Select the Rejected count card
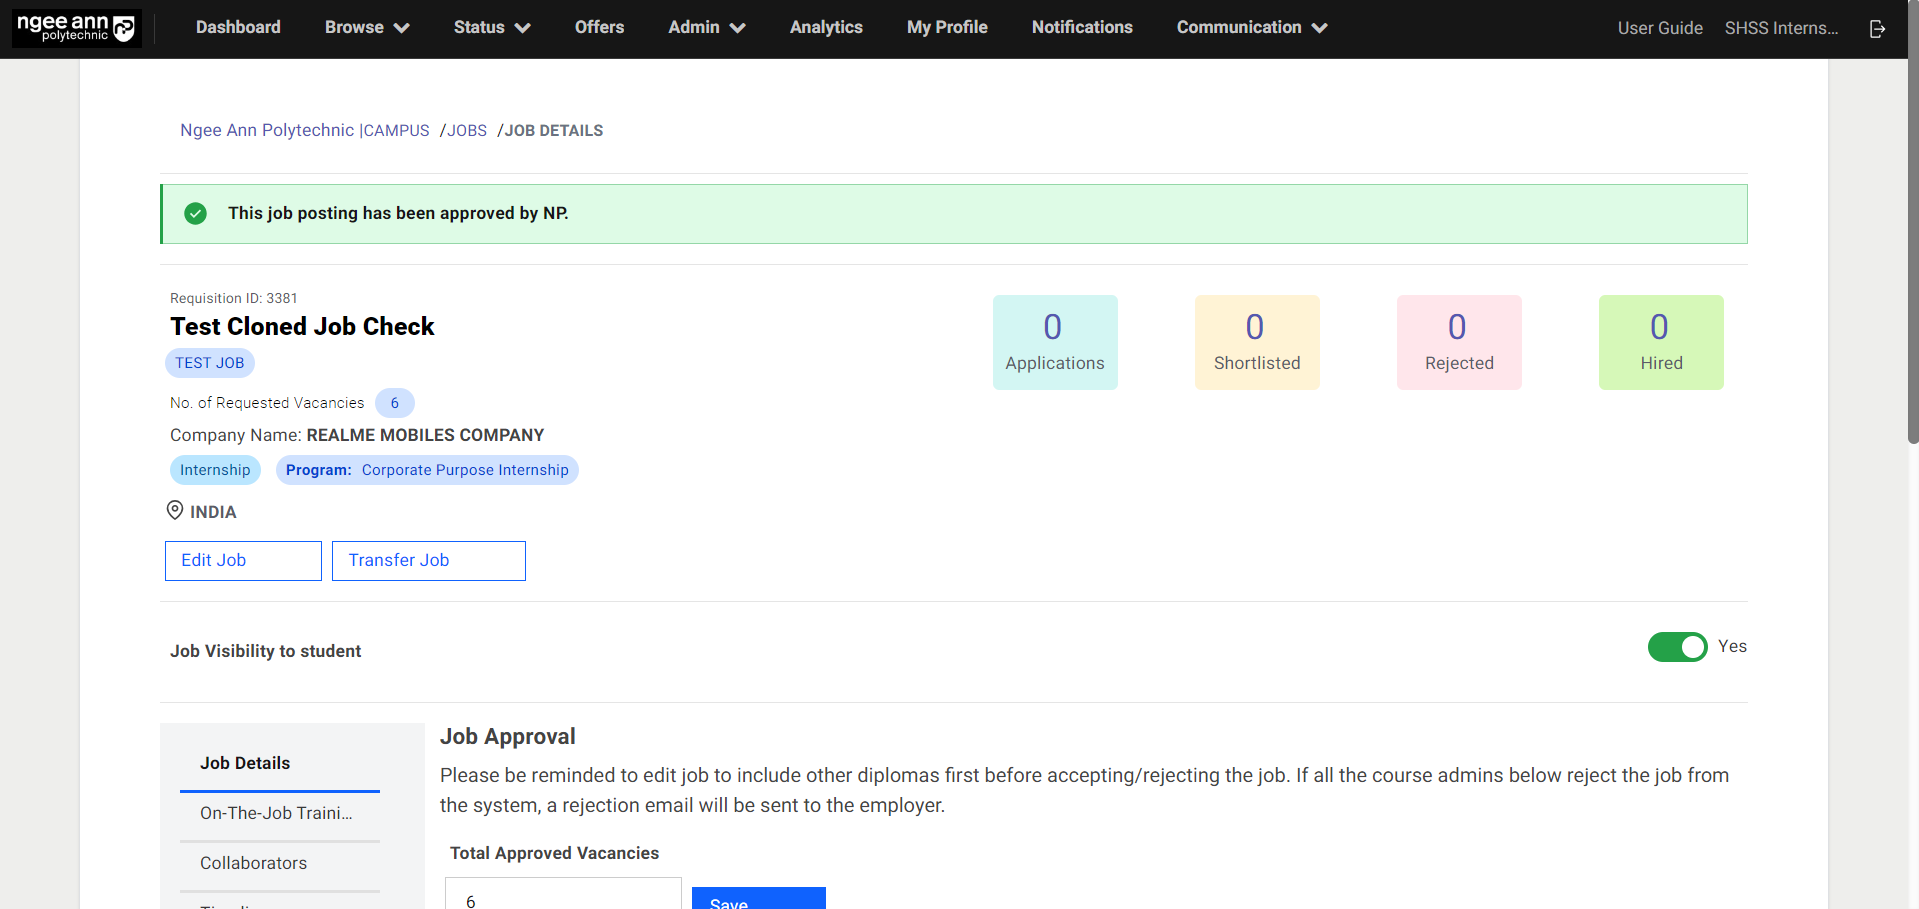Image resolution: width=1919 pixels, height=909 pixels. tap(1458, 341)
